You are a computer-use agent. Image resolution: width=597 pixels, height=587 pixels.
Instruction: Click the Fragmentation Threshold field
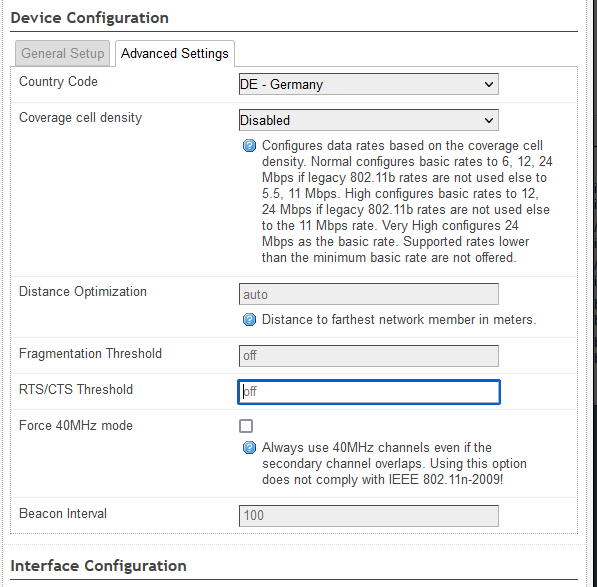[369, 356]
